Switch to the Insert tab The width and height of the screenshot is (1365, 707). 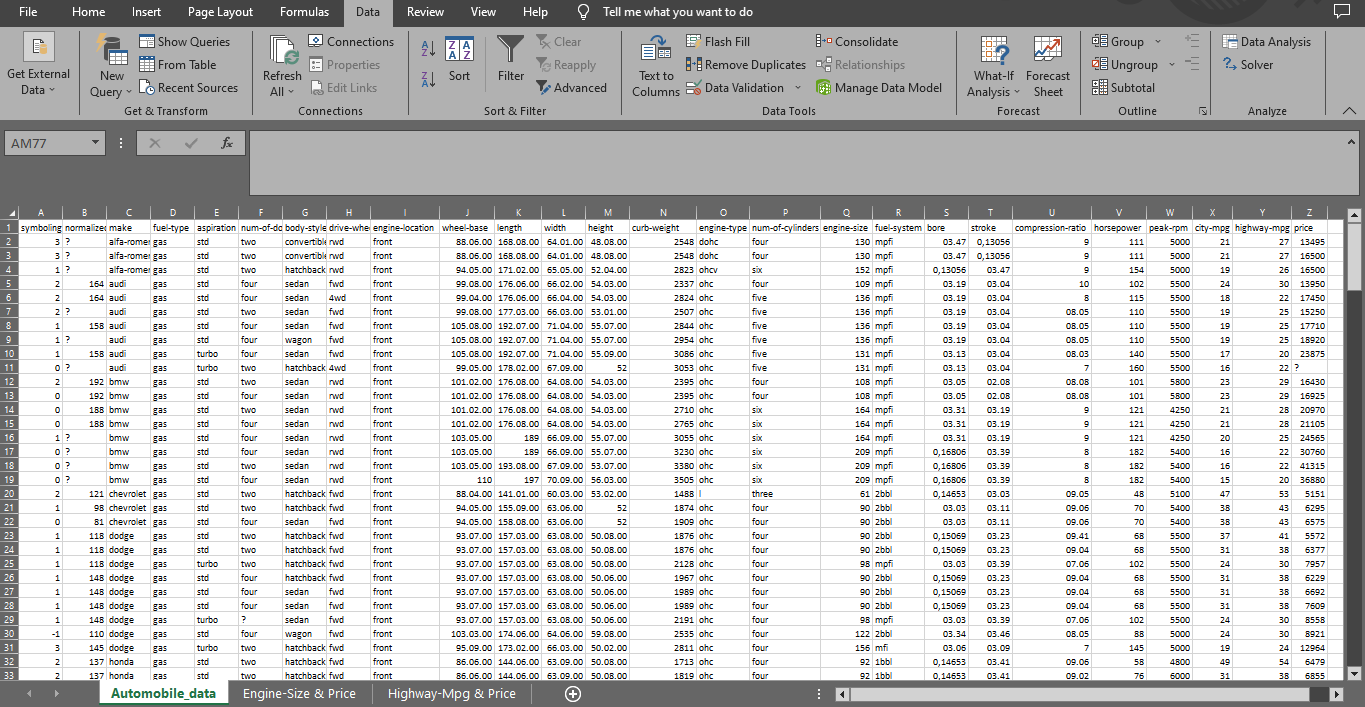146,12
